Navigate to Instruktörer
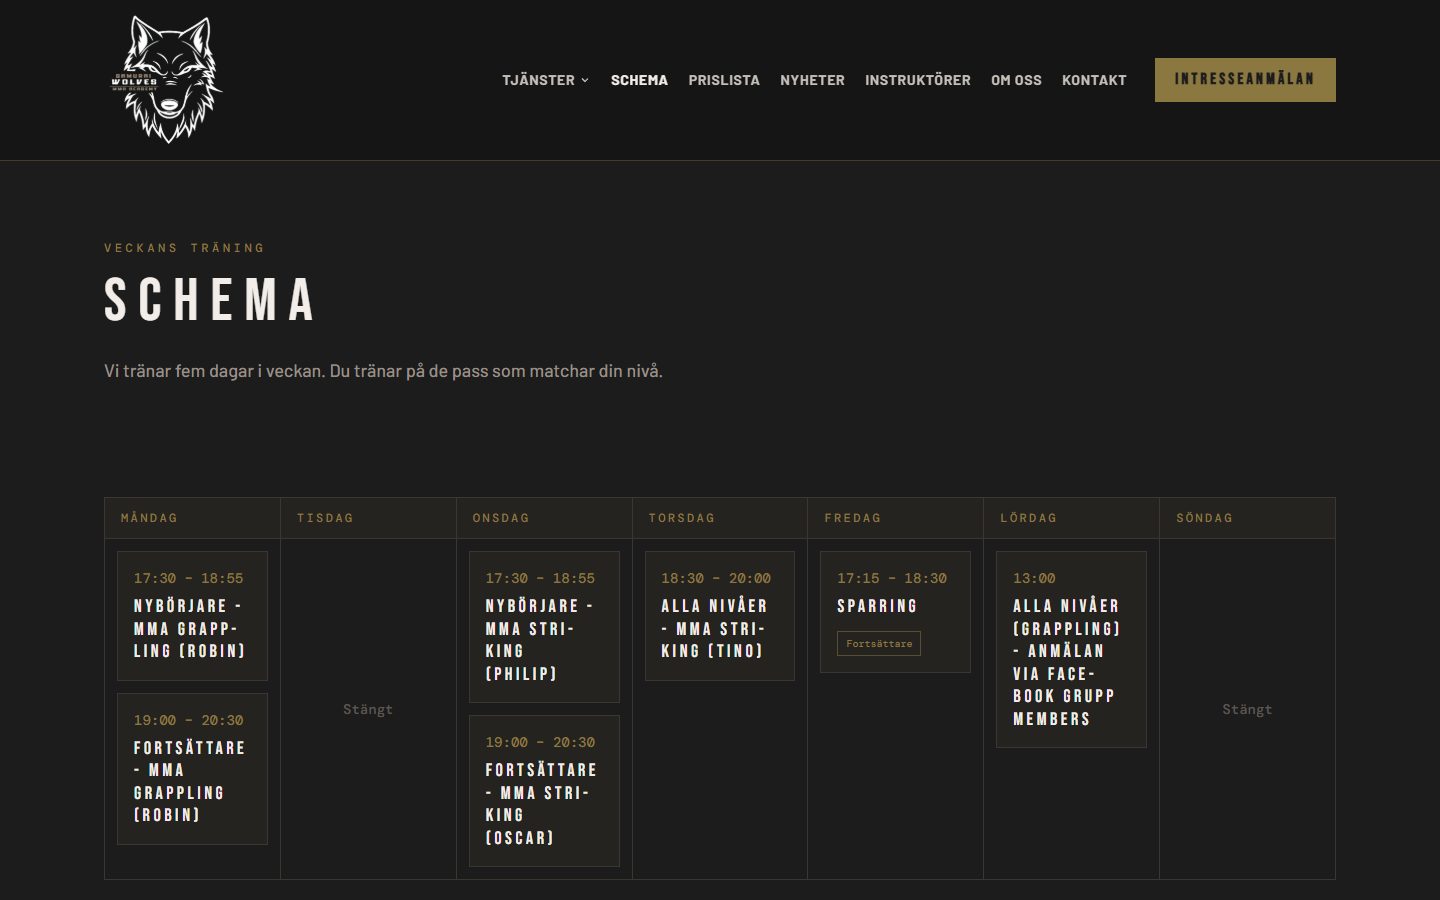 pos(918,80)
